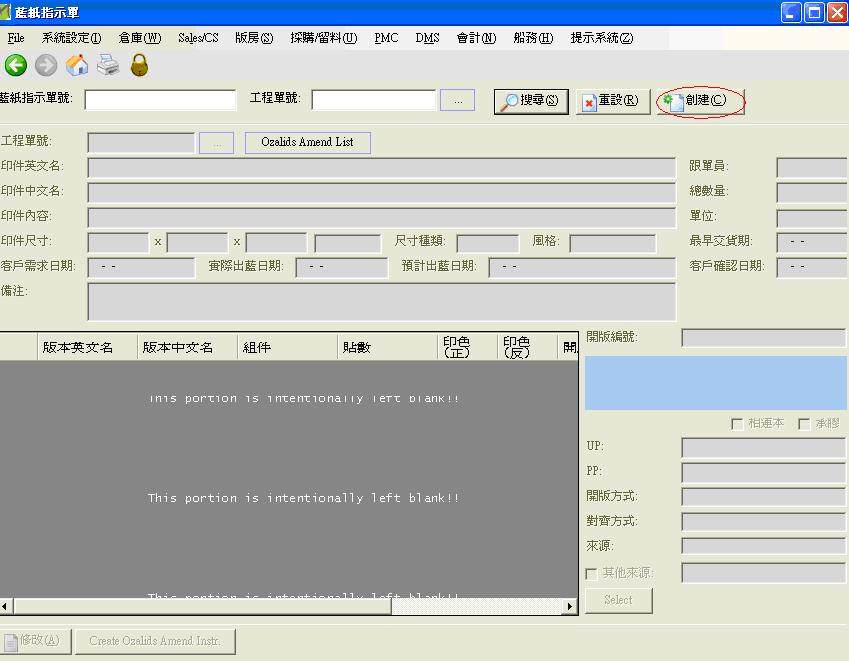Viewport: 849px width, 661px height.
Task: Click the green back arrow icon
Action: coord(16,66)
